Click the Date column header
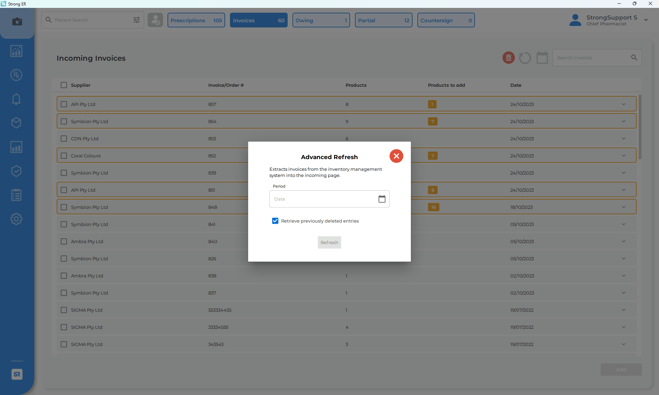 [516, 85]
